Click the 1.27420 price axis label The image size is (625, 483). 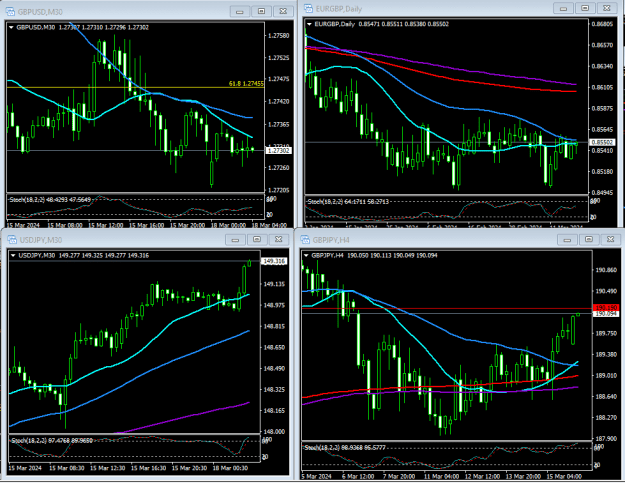[x=279, y=102]
